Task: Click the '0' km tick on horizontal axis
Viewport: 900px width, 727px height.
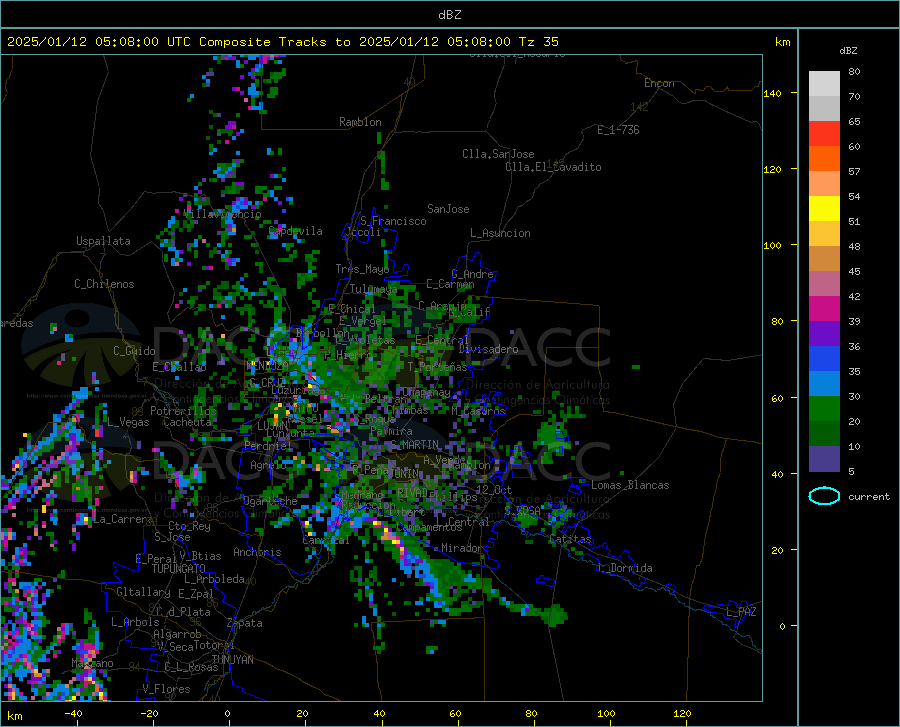Action: (x=228, y=713)
